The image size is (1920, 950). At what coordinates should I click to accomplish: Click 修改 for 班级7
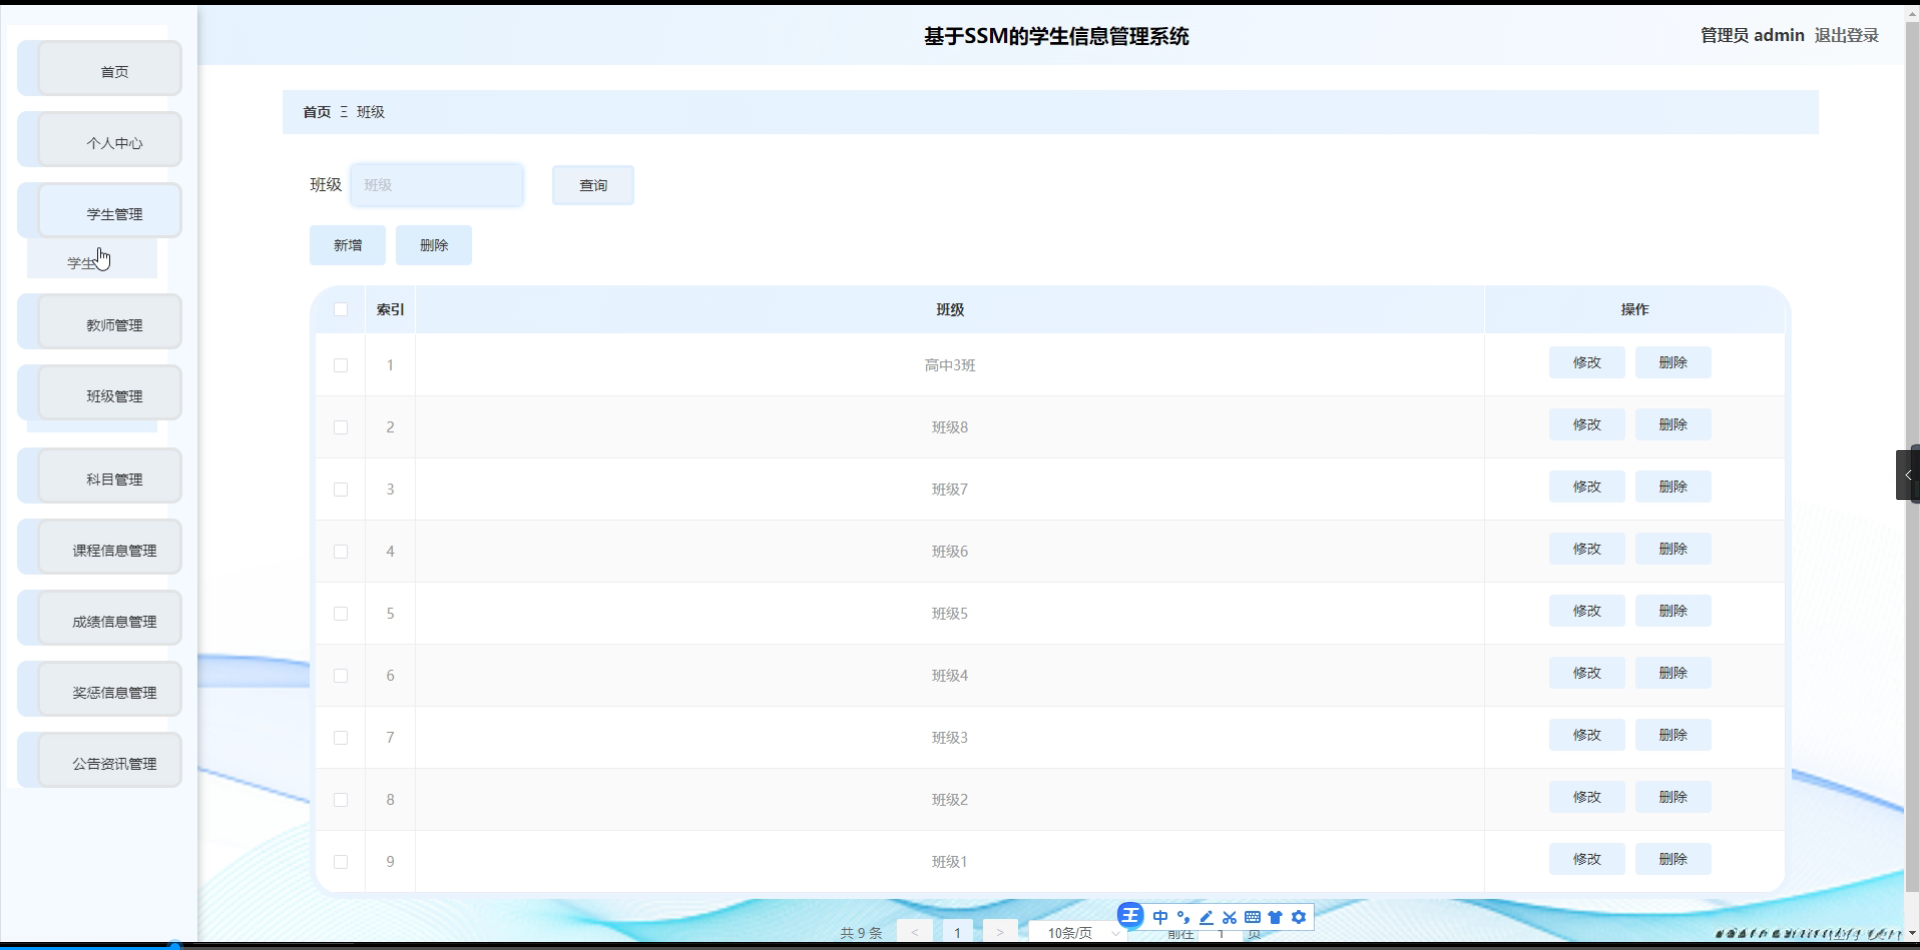pyautogui.click(x=1587, y=486)
